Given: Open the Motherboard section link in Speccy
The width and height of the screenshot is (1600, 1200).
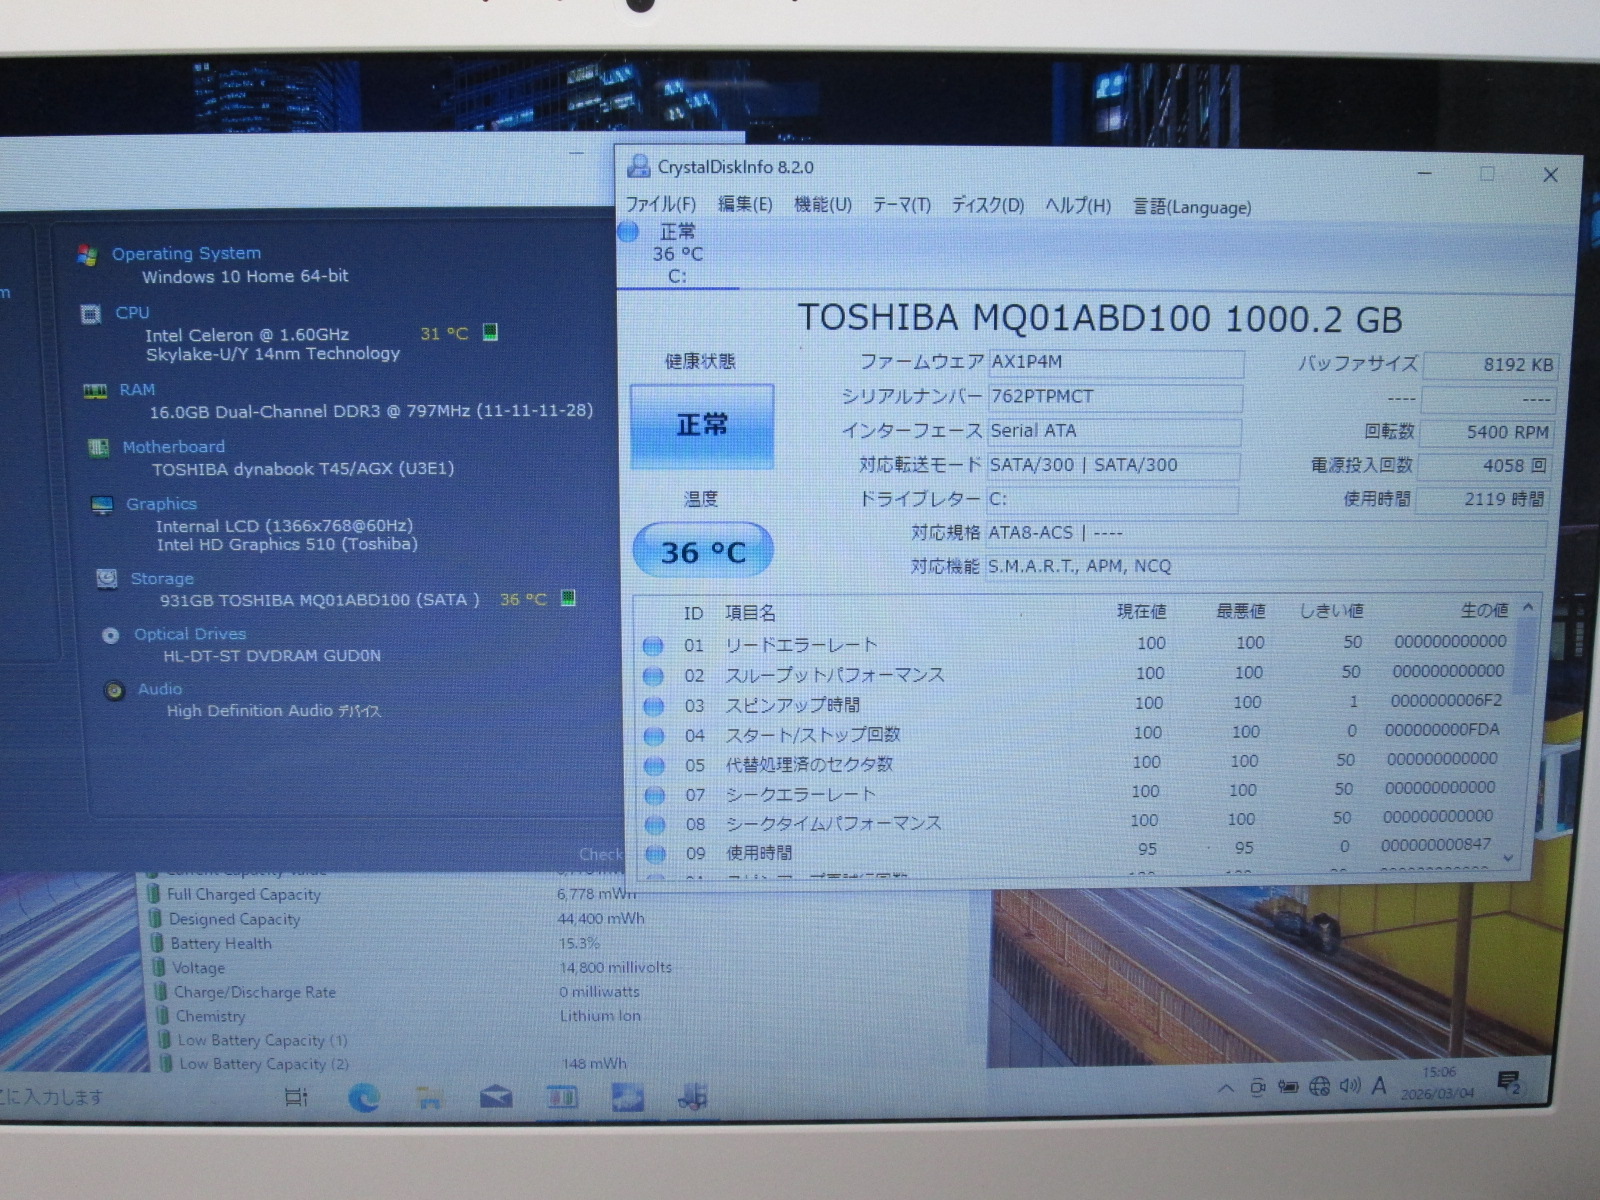Looking at the screenshot, I should [x=173, y=447].
